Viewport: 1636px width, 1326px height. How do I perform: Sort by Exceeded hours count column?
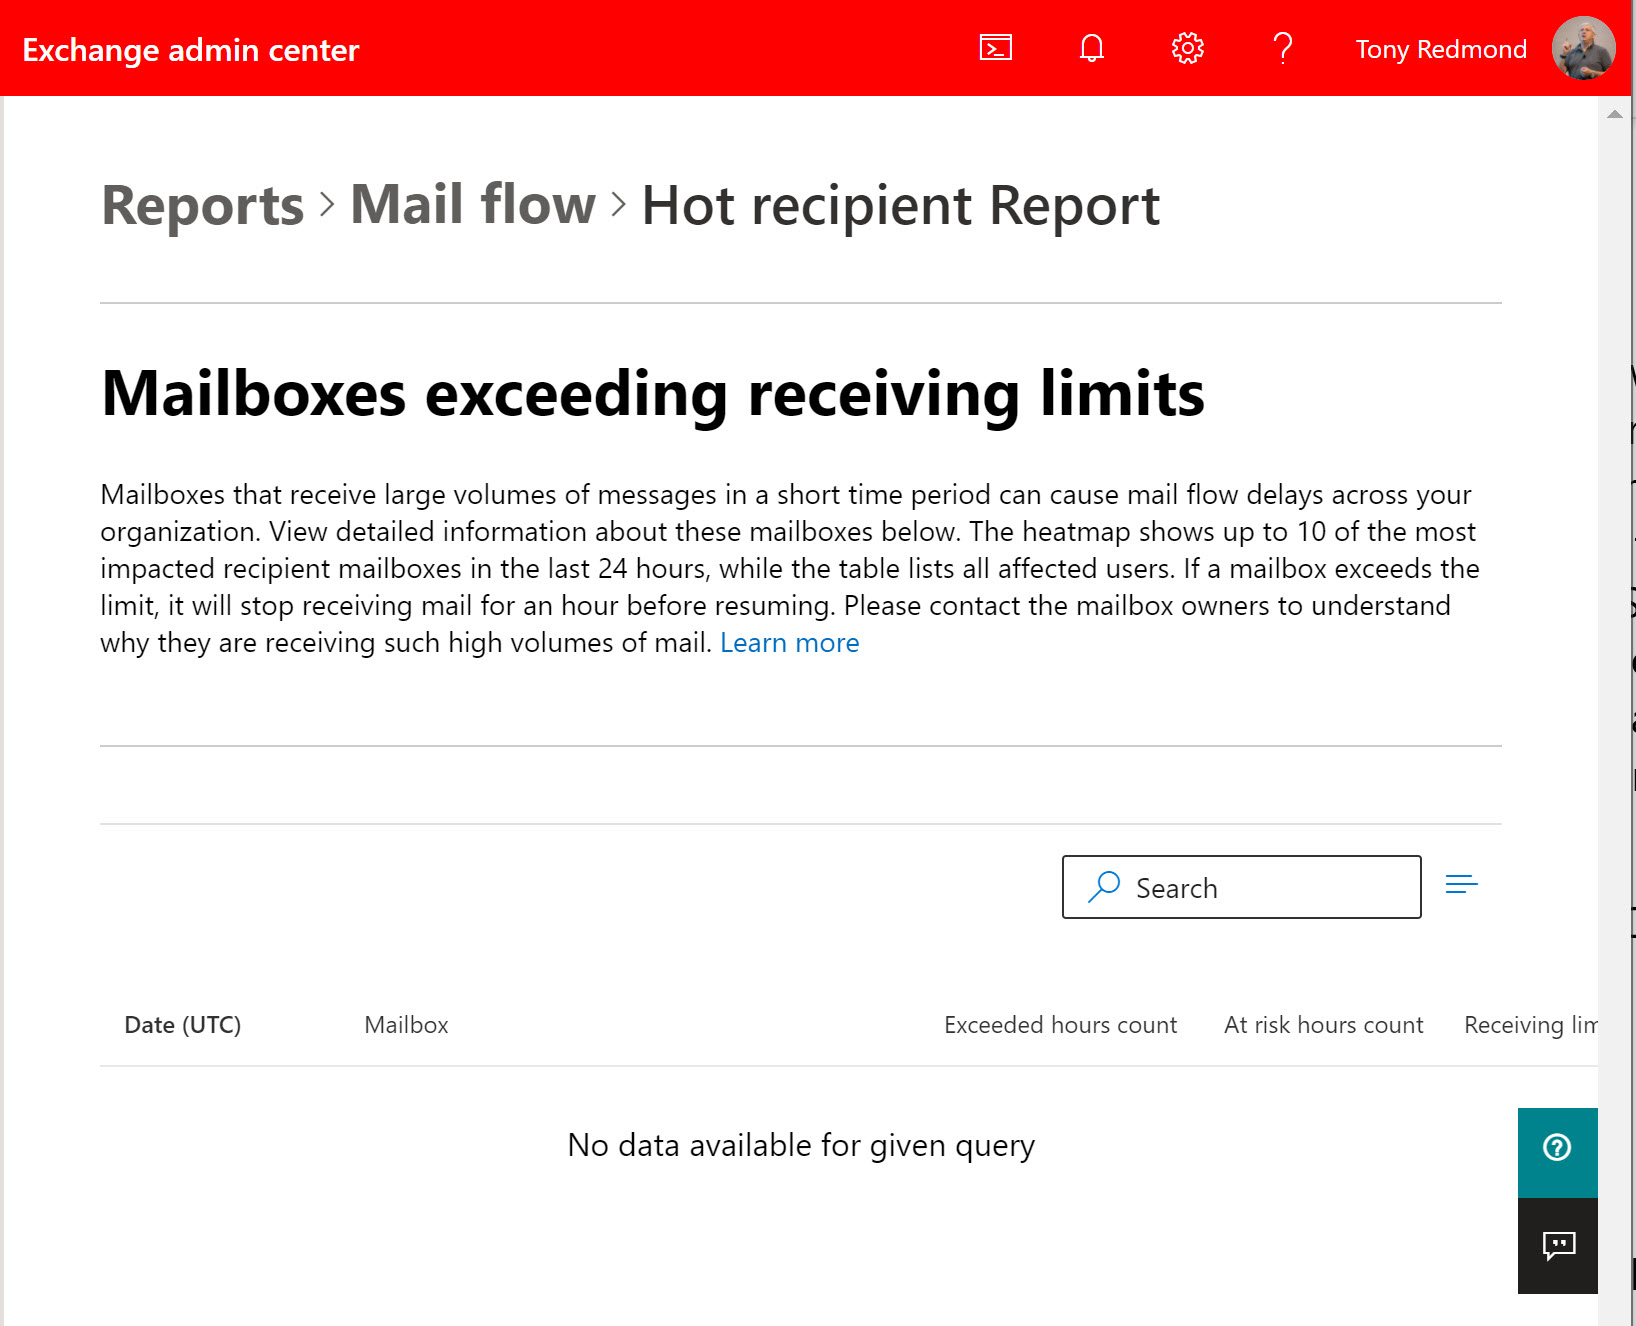coord(1060,1025)
